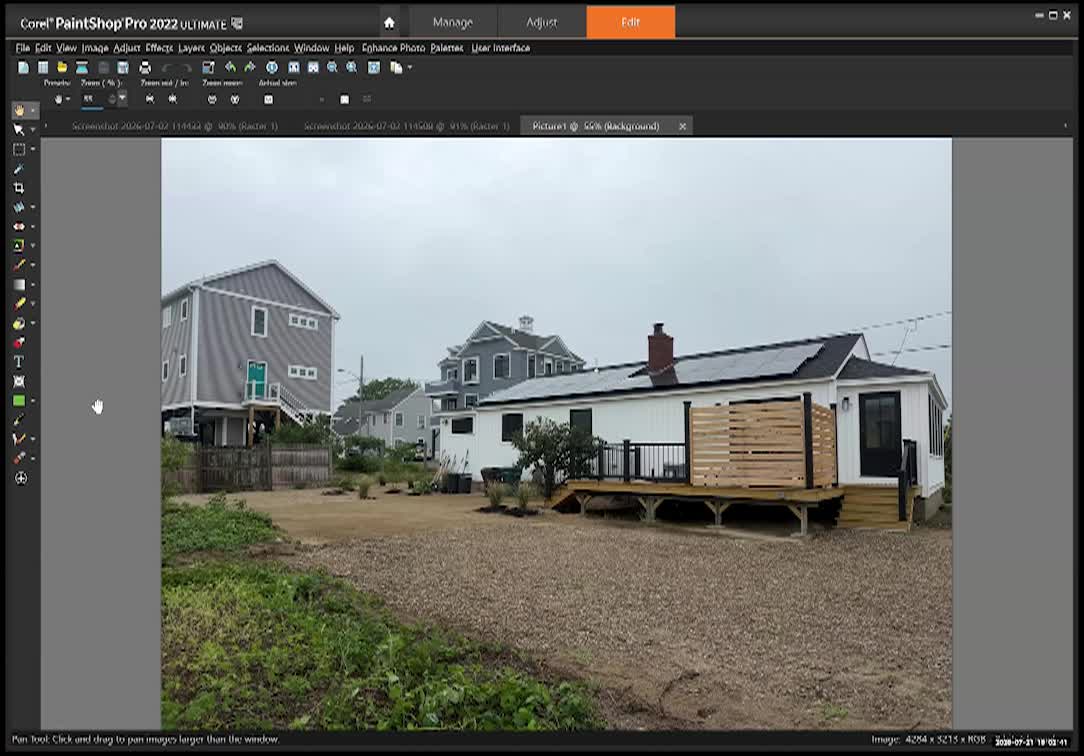Switch to the Edit tab
The height and width of the screenshot is (756, 1084).
630,22
